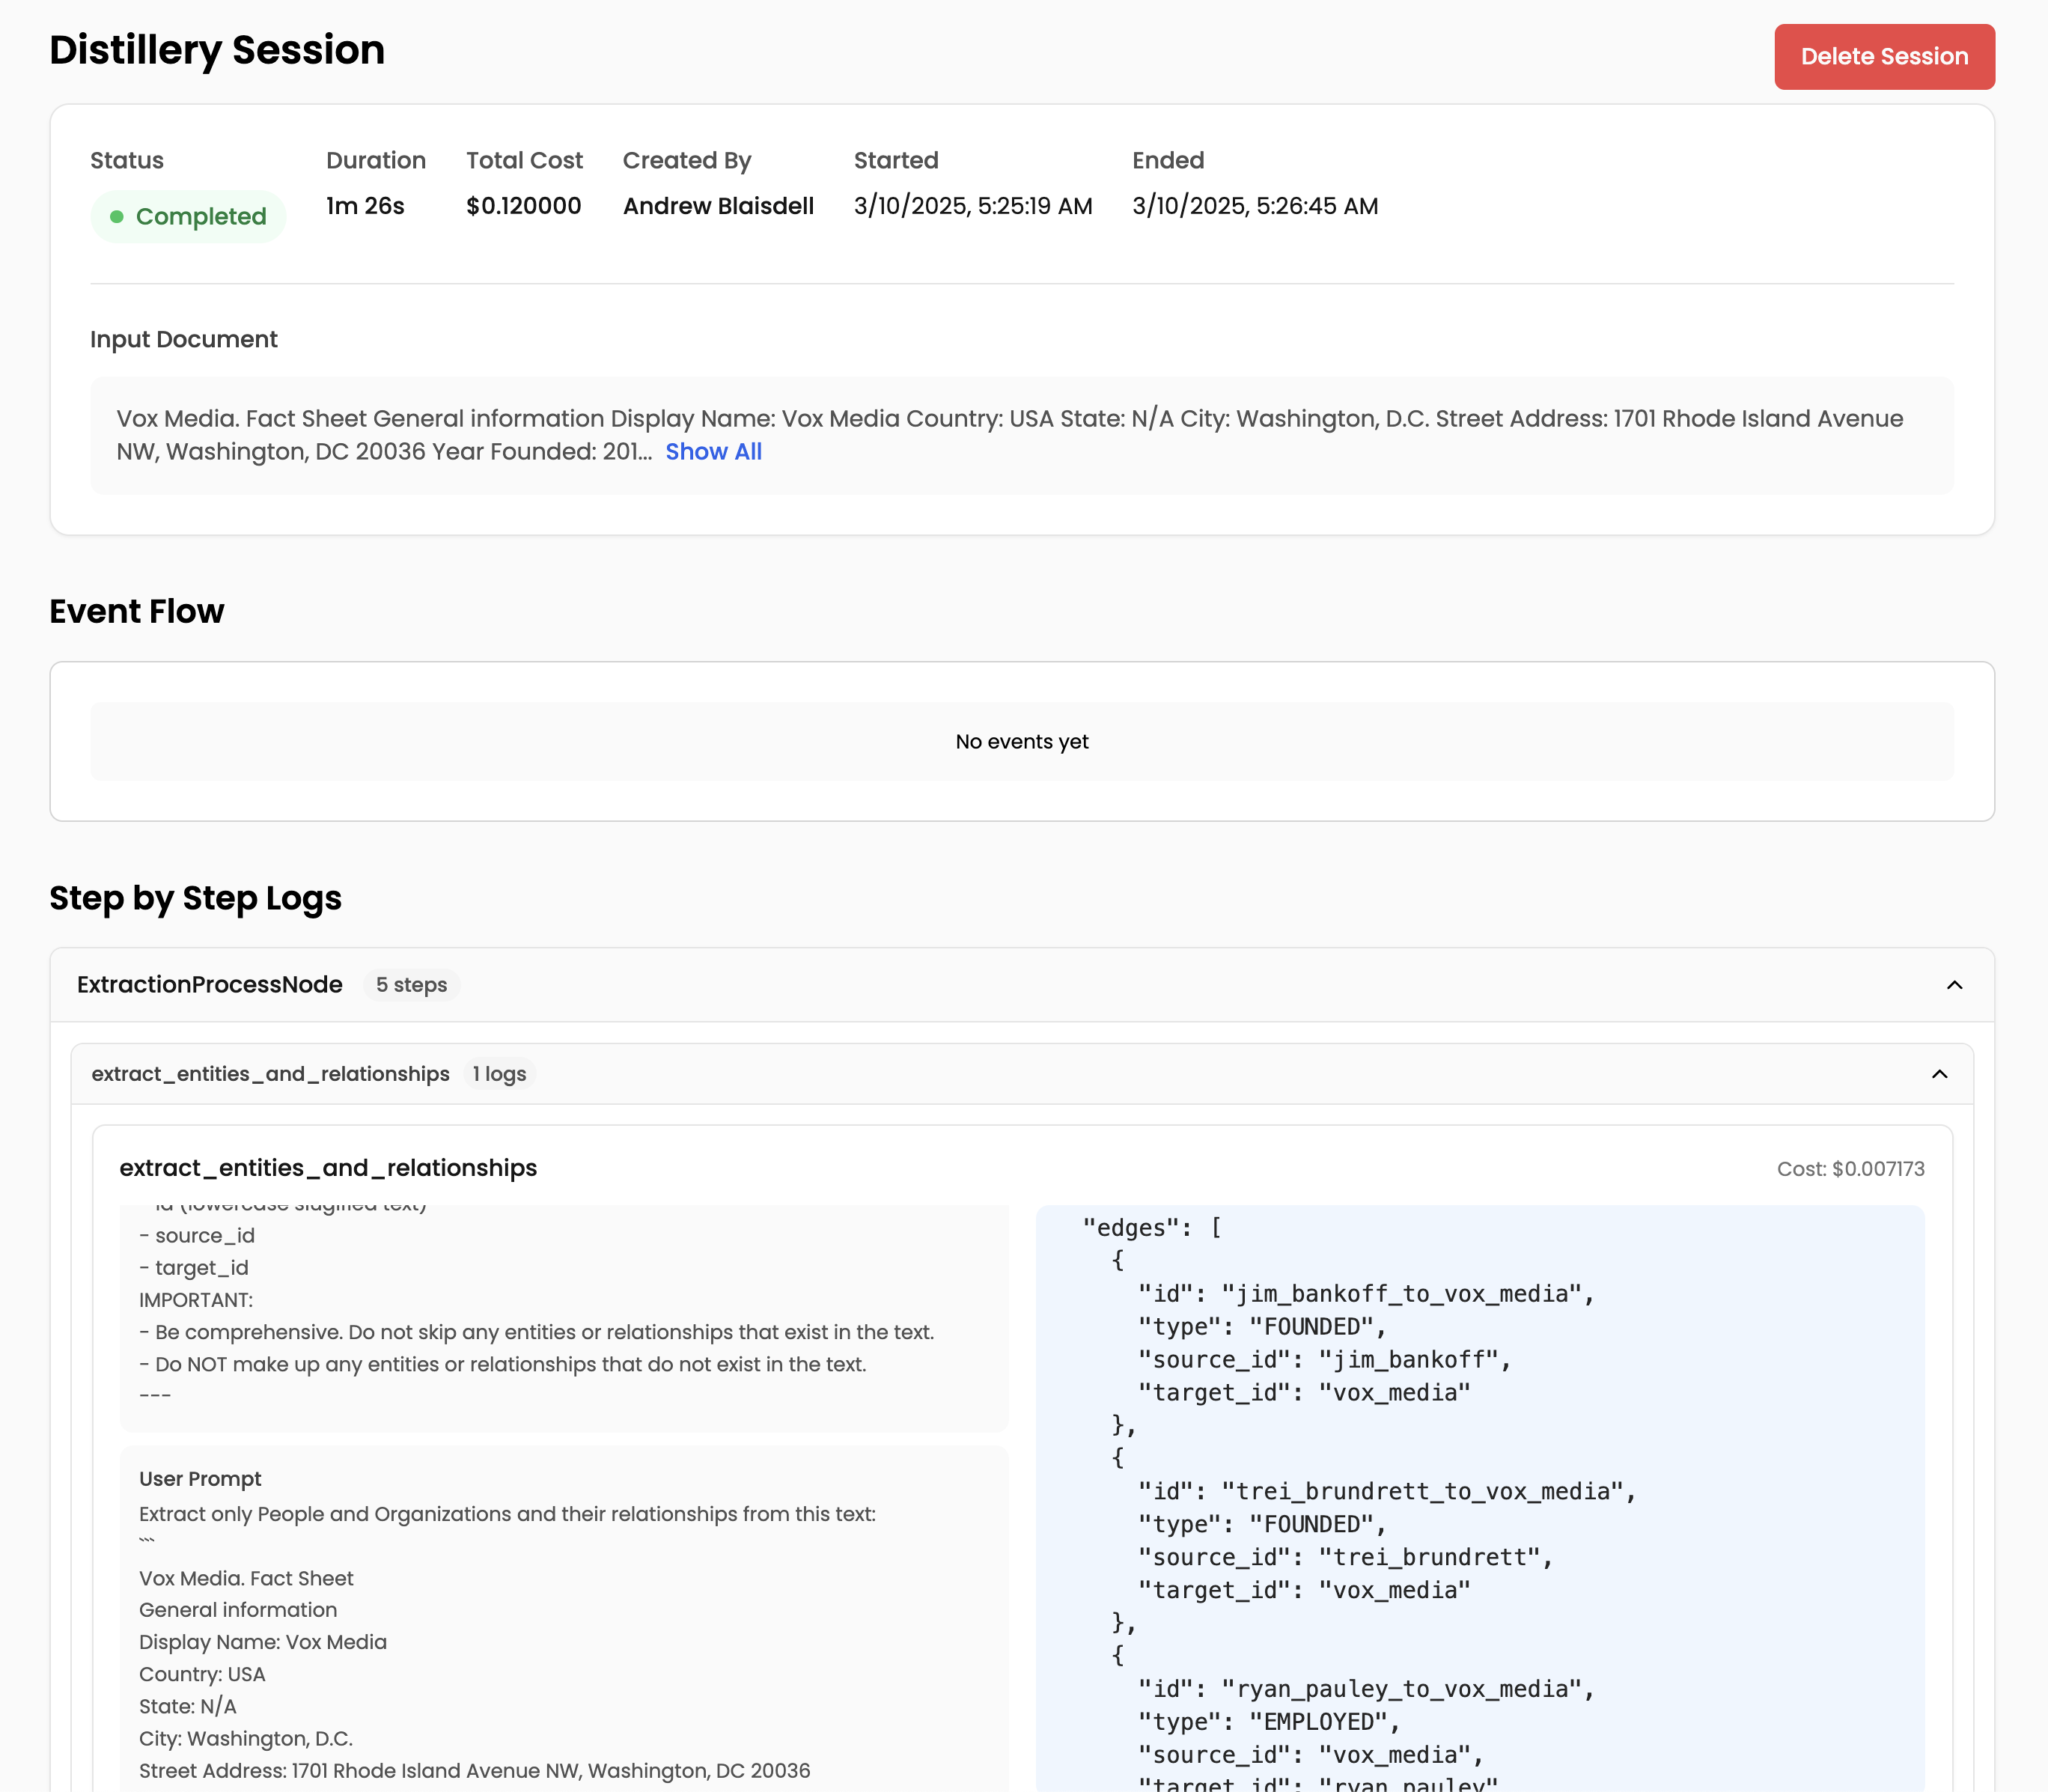This screenshot has width=2048, height=1792.
Task: Click the Step by Step Logs heading
Action: click(195, 898)
